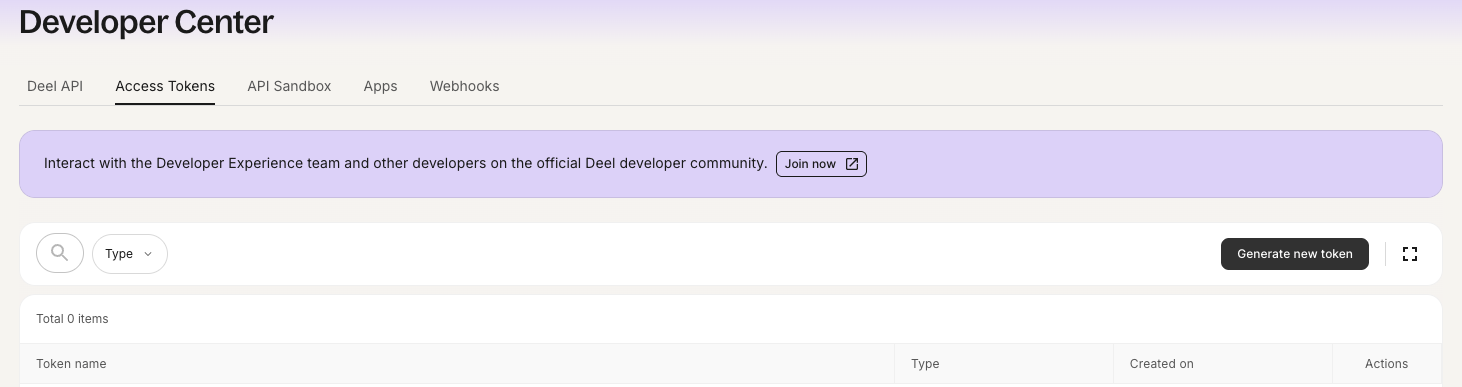This screenshot has height=387, width=1462.
Task: Select the Access Tokens tab
Action: pyautogui.click(x=165, y=86)
